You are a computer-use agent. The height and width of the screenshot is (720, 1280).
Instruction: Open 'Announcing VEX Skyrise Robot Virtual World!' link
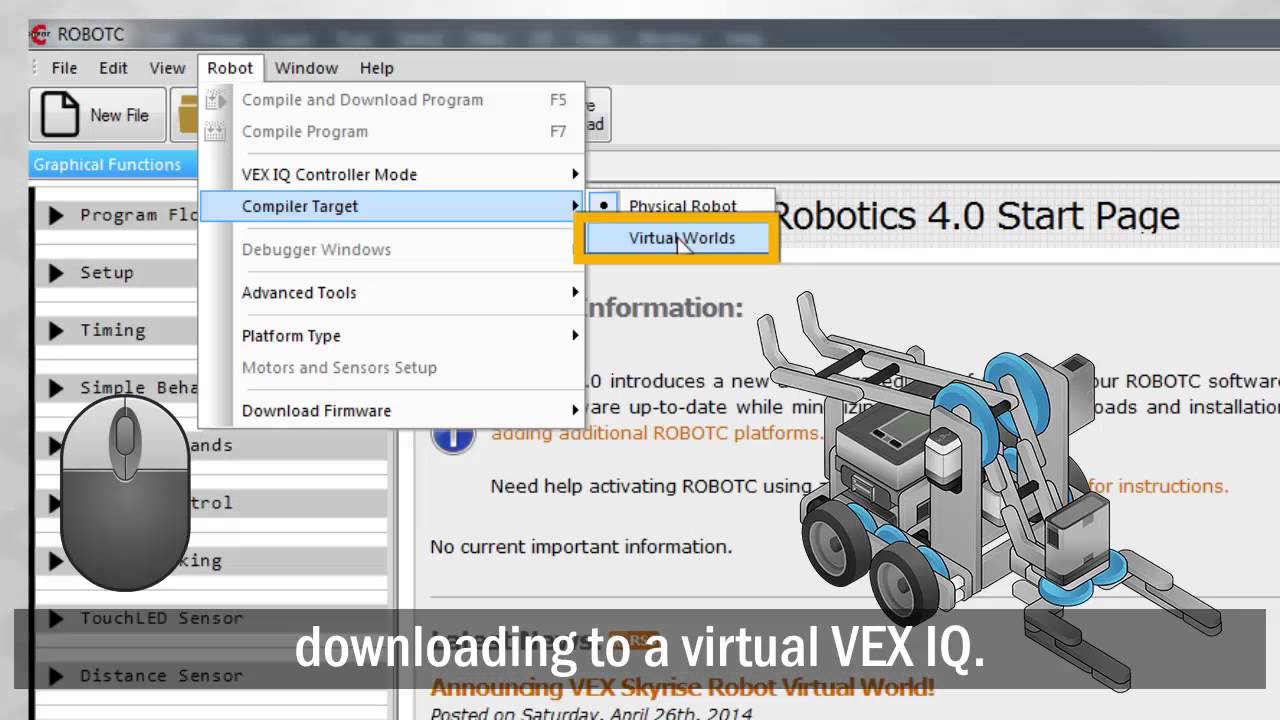682,688
